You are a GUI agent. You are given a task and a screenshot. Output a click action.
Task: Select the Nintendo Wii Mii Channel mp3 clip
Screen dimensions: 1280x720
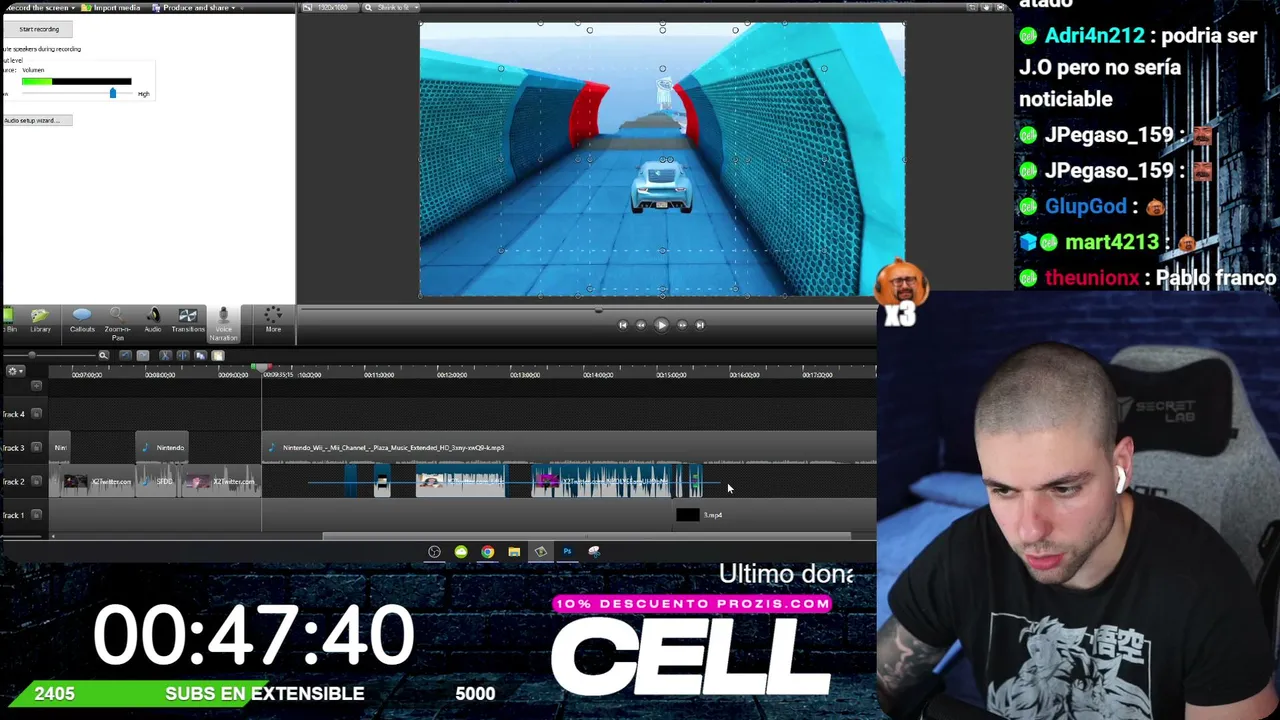point(569,447)
